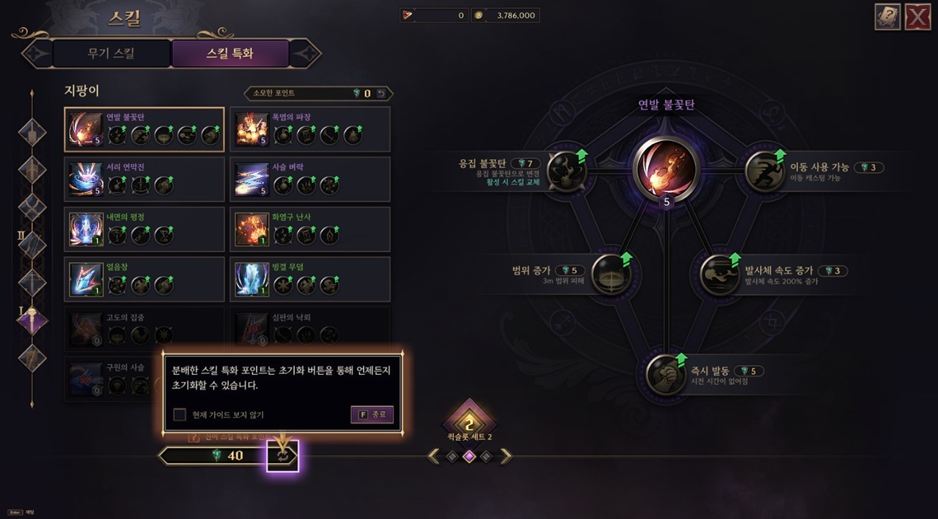Open the help guide book icon
The width and height of the screenshot is (938, 519).
[x=888, y=17]
